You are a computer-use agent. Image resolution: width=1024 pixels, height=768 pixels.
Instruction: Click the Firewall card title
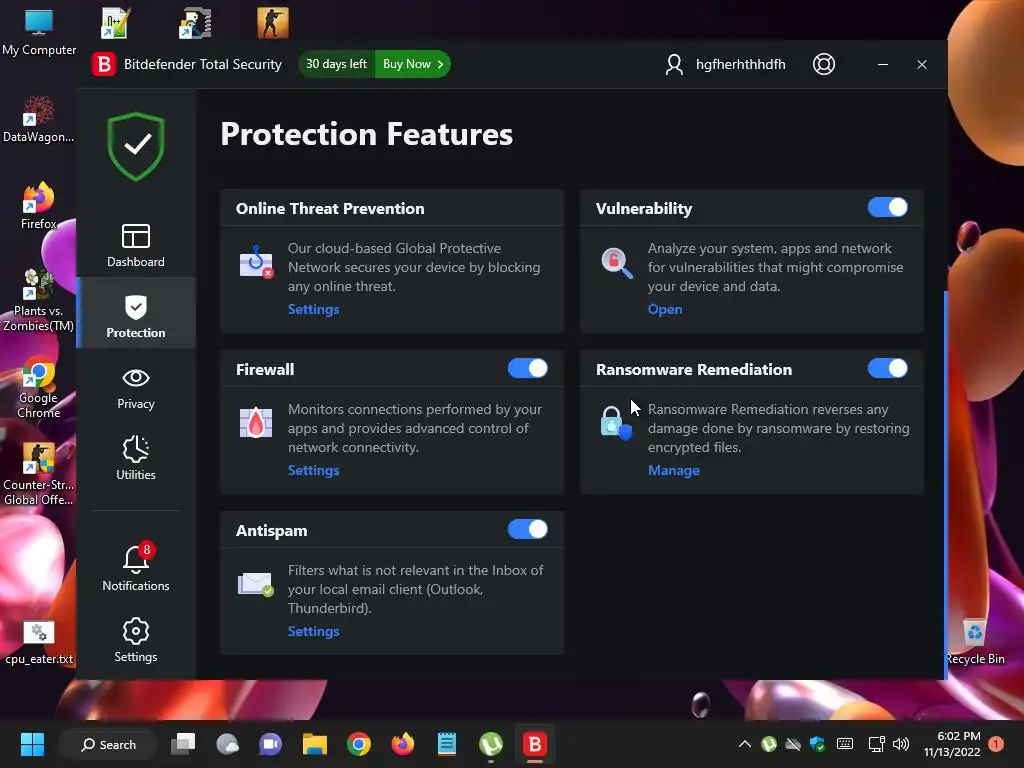264,370
